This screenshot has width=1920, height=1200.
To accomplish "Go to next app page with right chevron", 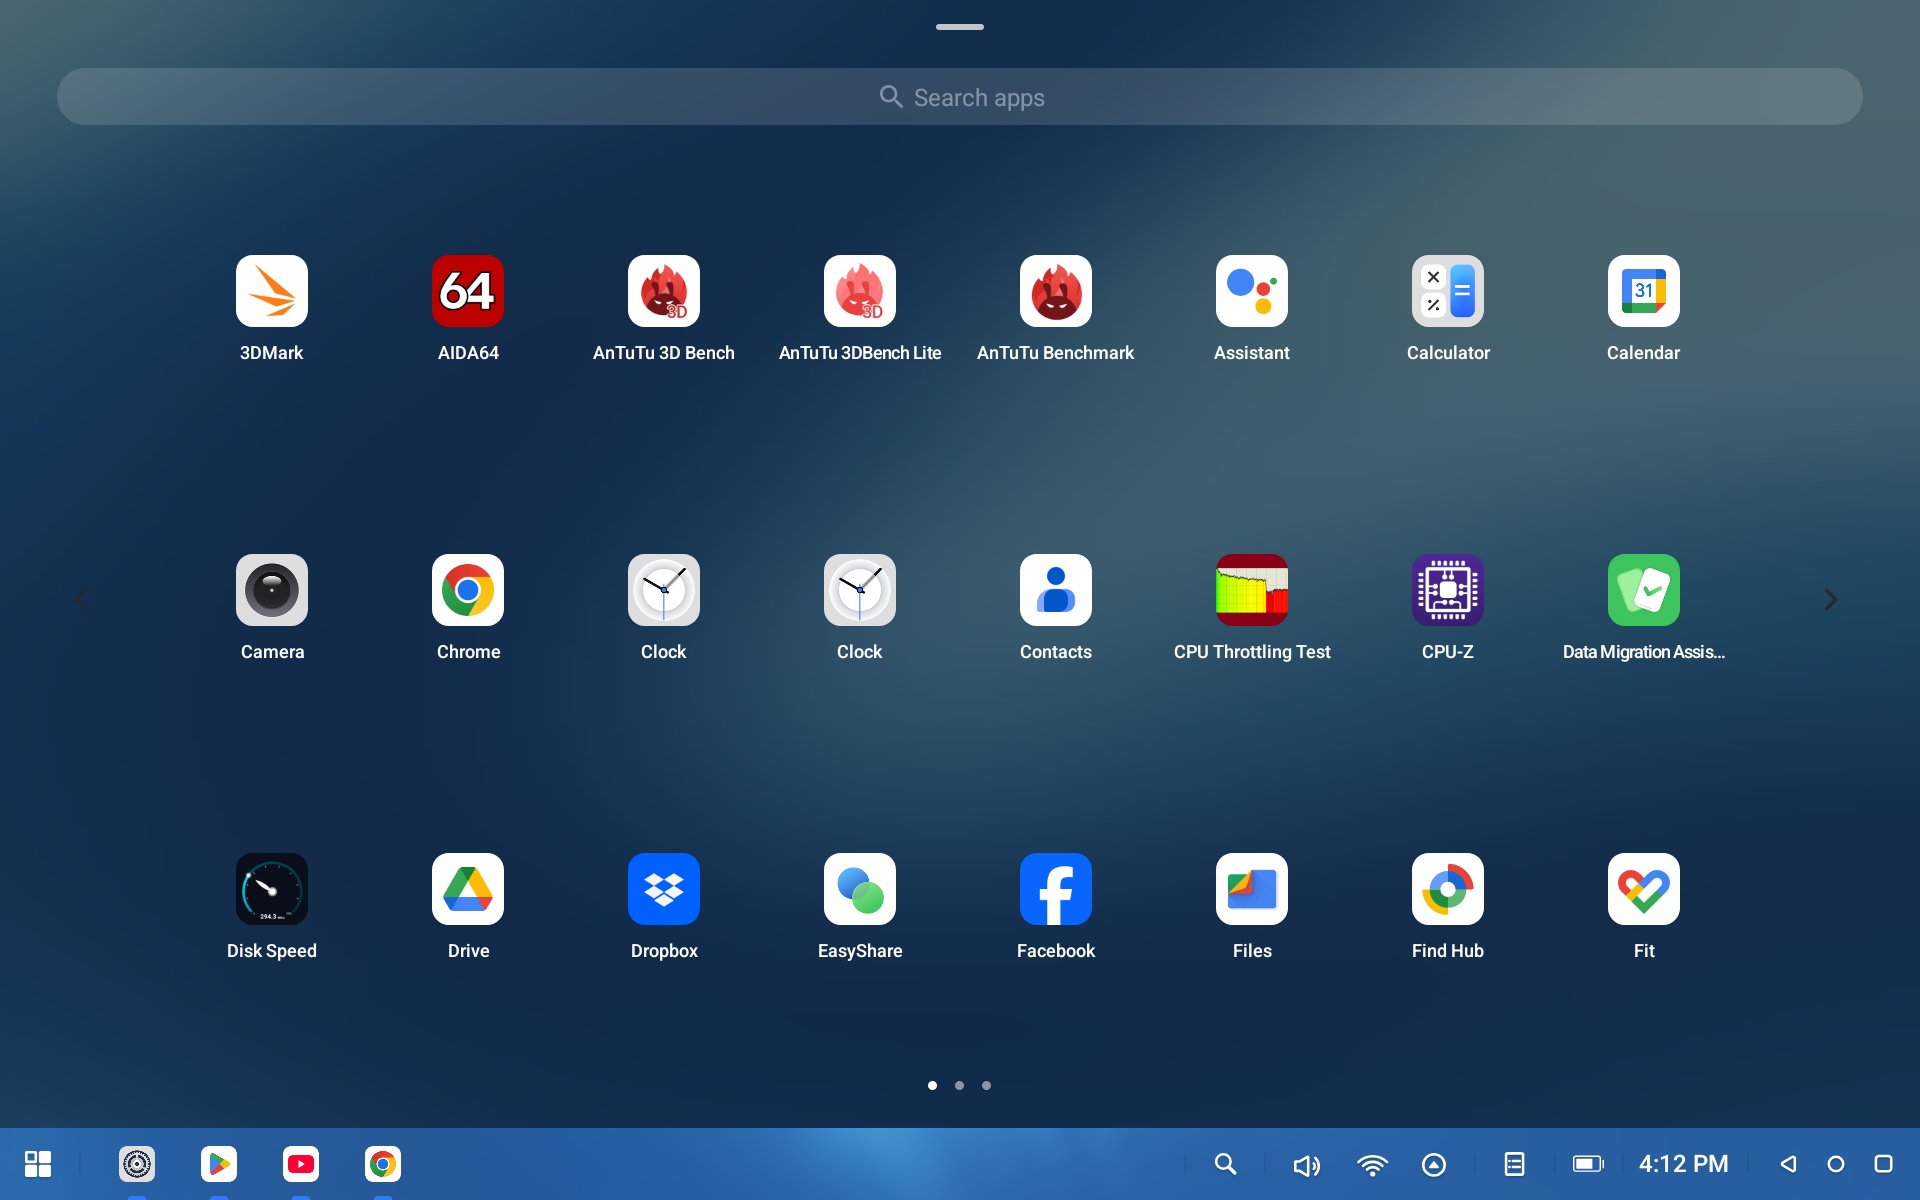I will coord(1831,599).
